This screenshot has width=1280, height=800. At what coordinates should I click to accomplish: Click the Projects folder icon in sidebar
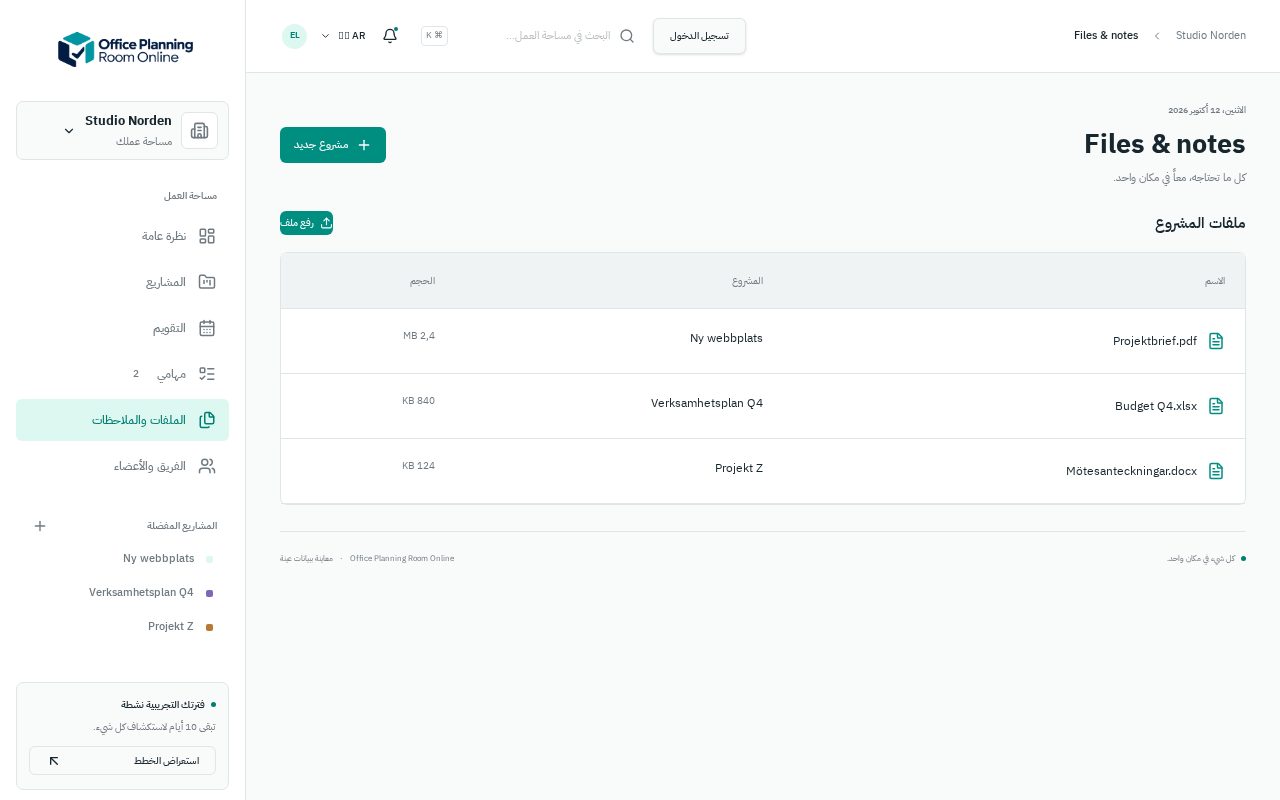coord(207,282)
